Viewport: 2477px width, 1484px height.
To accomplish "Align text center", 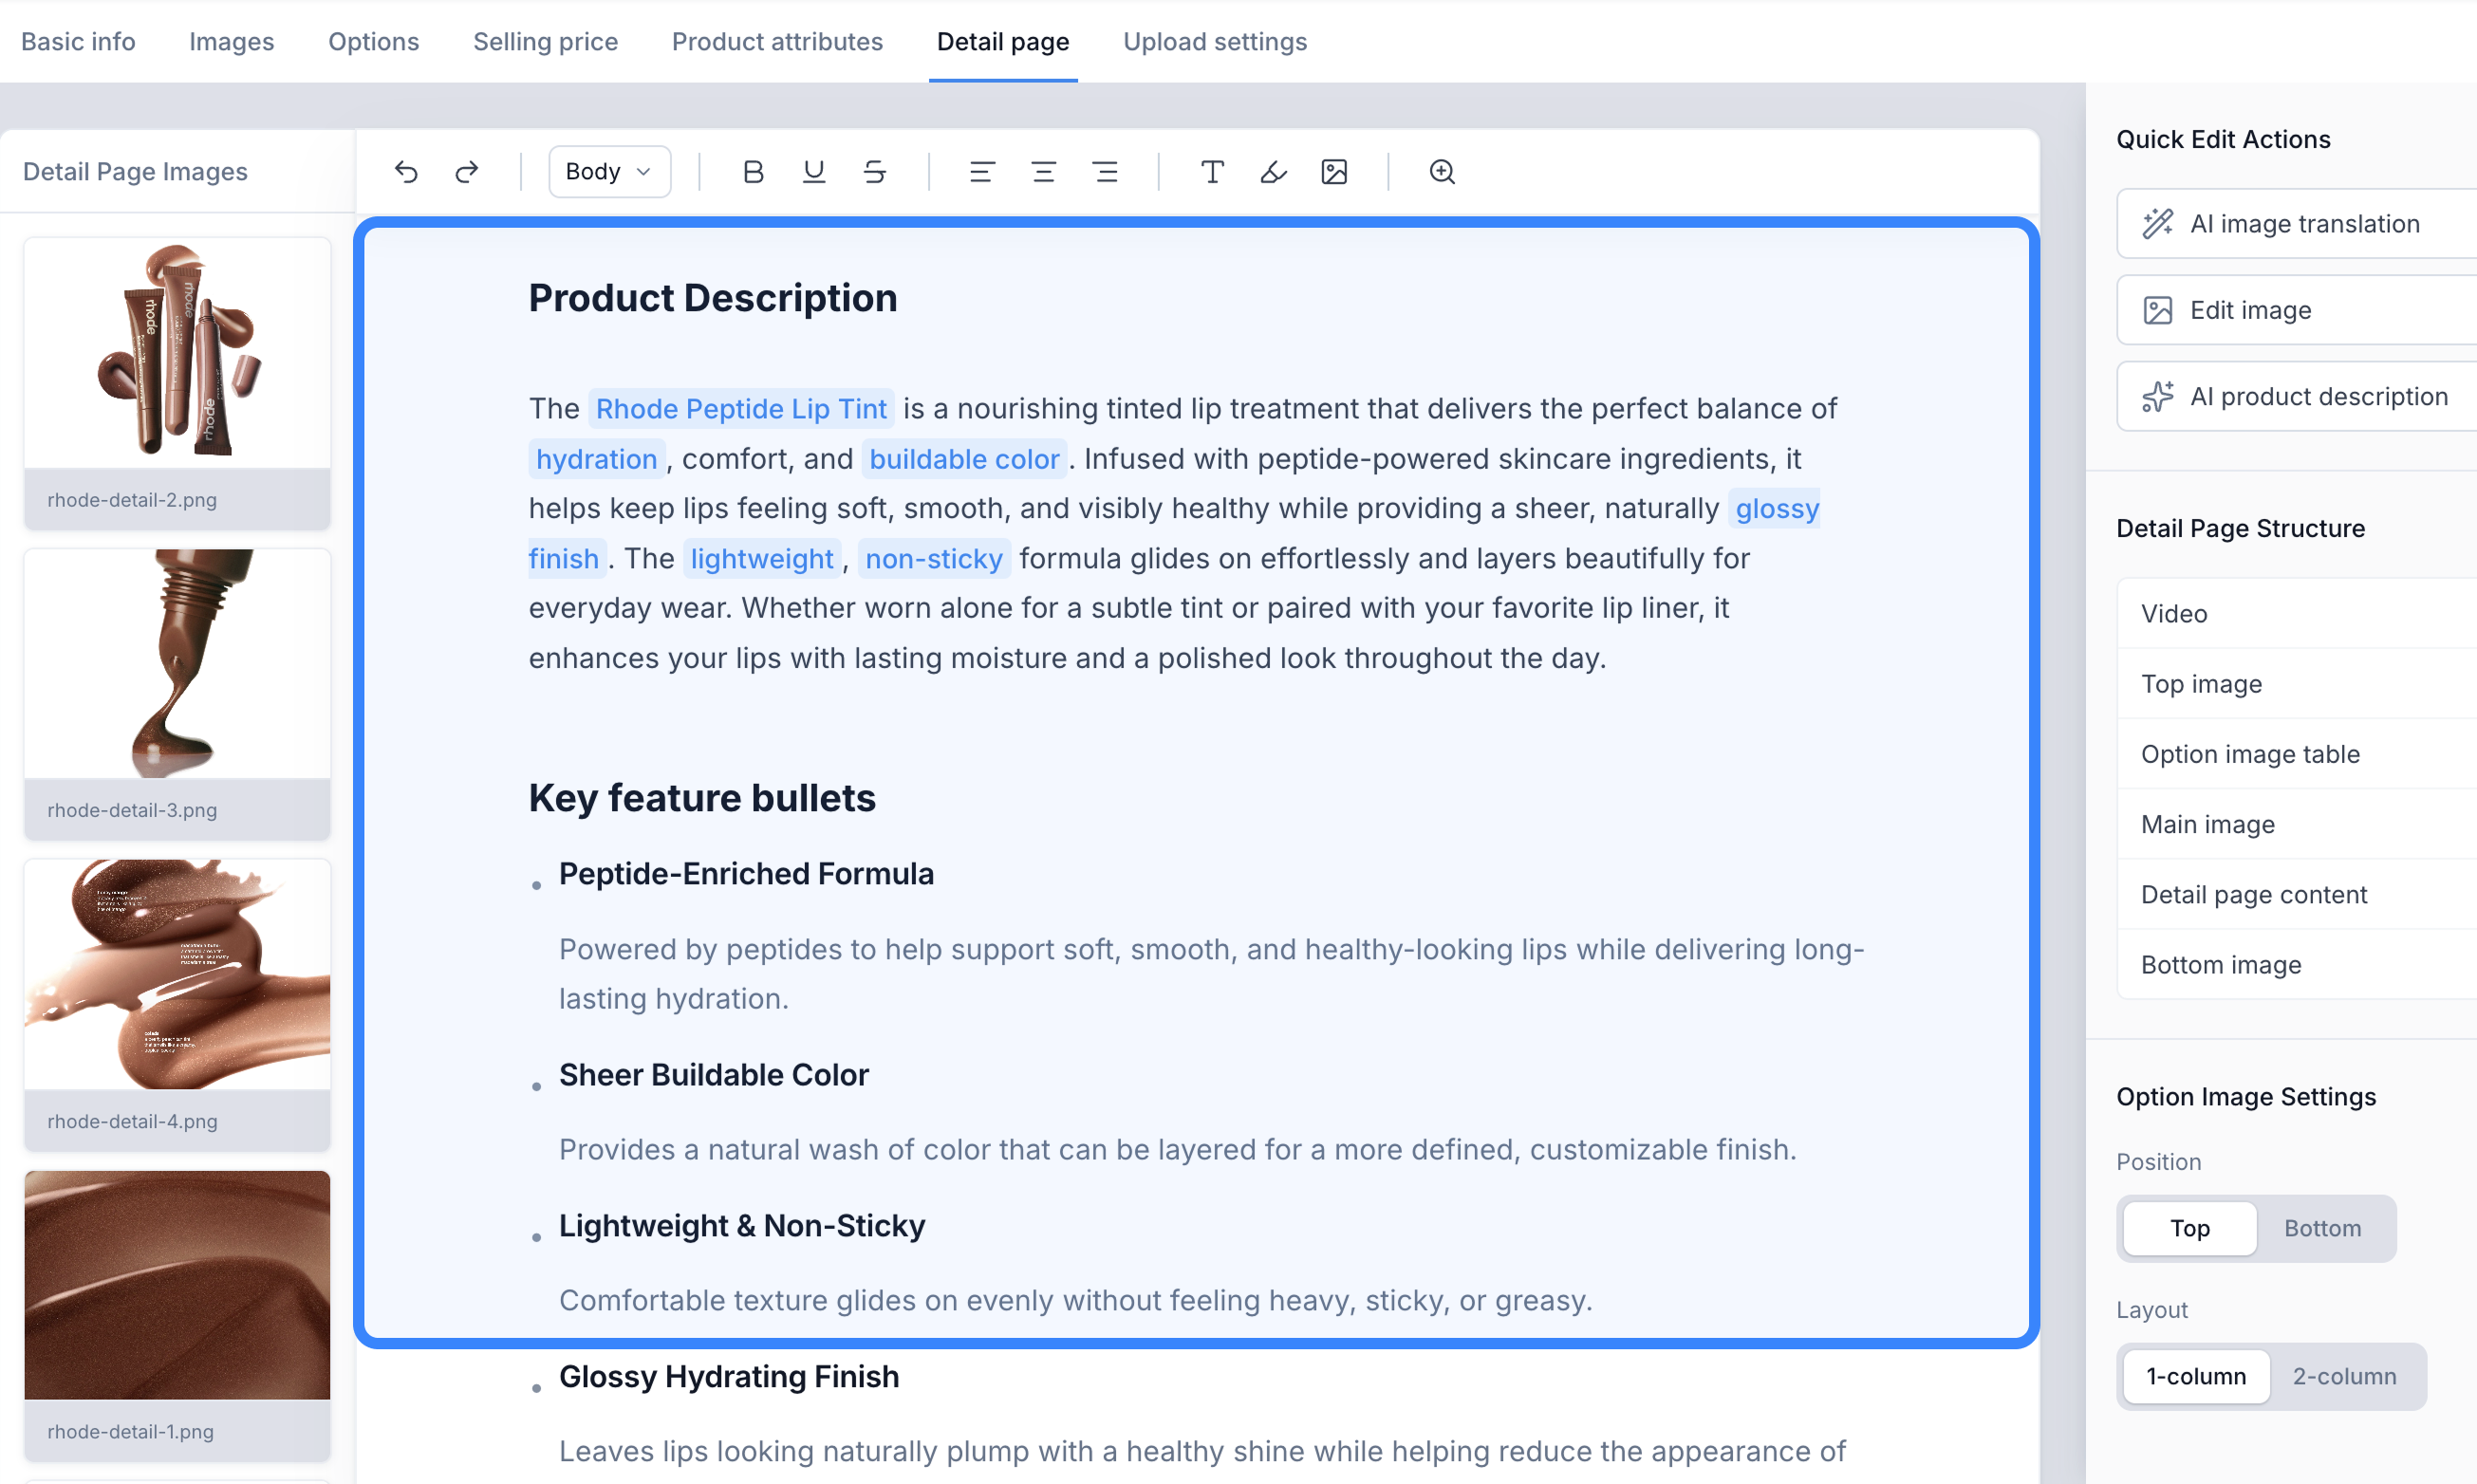I will (x=1044, y=172).
